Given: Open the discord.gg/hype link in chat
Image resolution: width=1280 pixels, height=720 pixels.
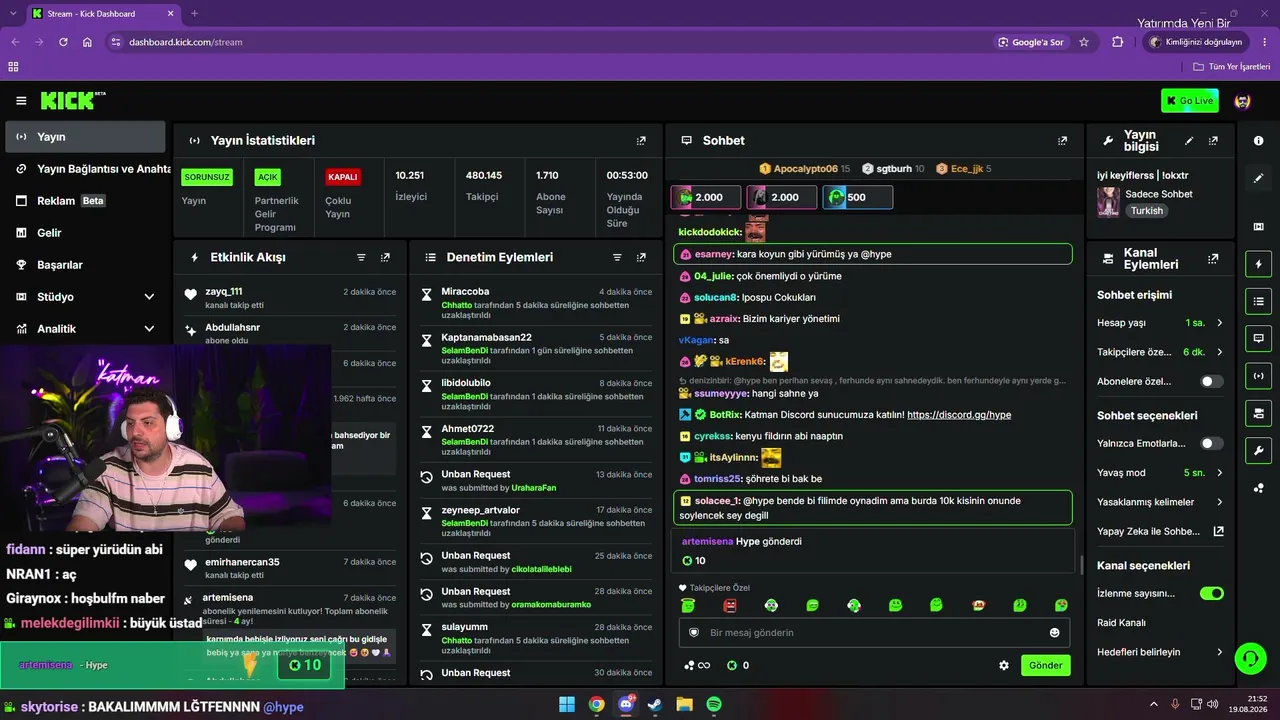Looking at the screenshot, I should 959,415.
